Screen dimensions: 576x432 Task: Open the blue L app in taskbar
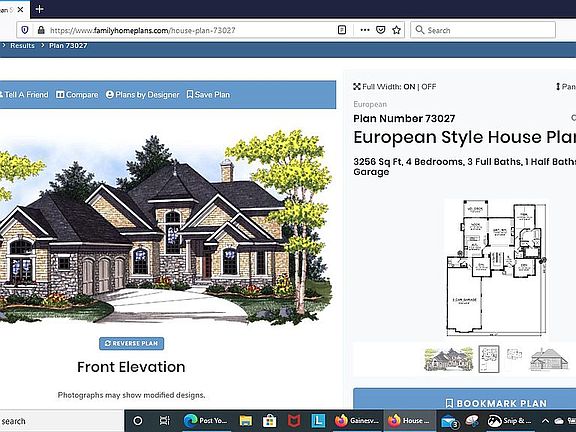318,421
